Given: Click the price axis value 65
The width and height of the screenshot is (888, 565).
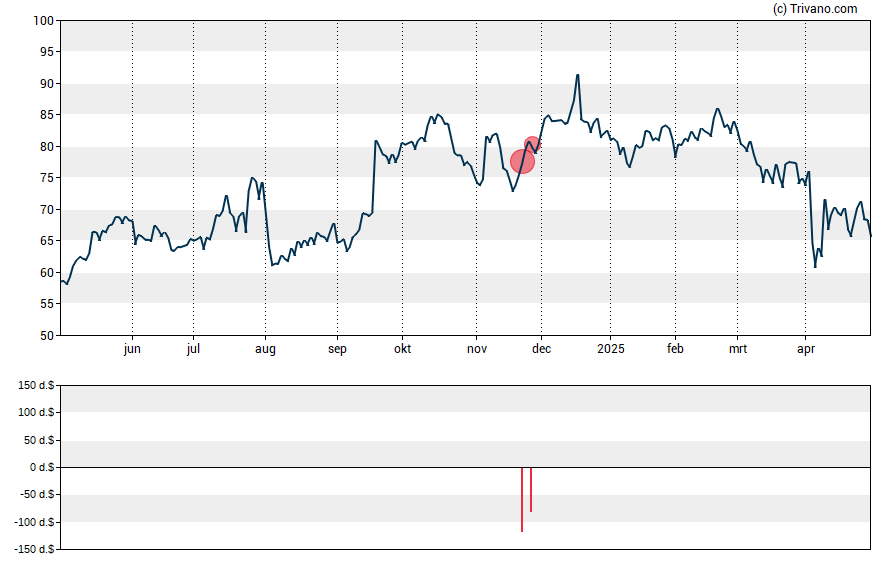Looking at the screenshot, I should 47,241.
